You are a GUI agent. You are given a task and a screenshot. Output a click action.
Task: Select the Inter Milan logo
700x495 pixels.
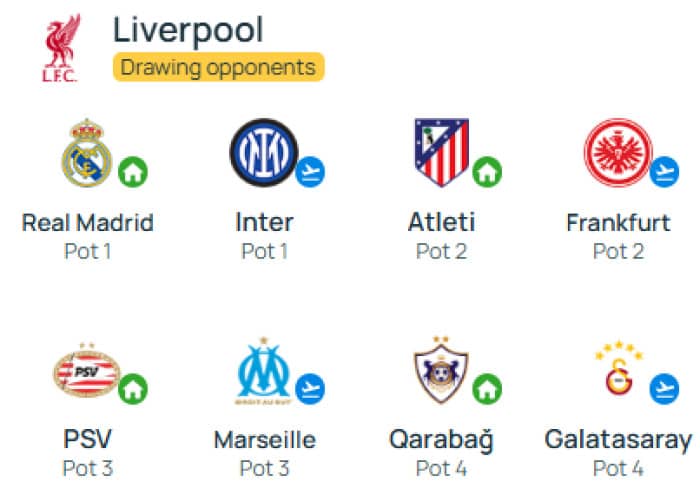(264, 153)
